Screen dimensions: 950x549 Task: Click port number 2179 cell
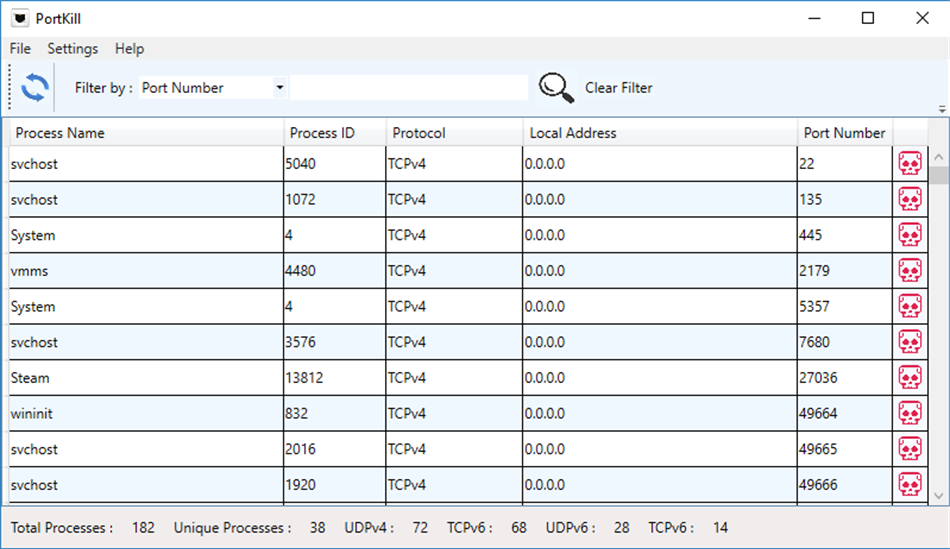coord(845,271)
